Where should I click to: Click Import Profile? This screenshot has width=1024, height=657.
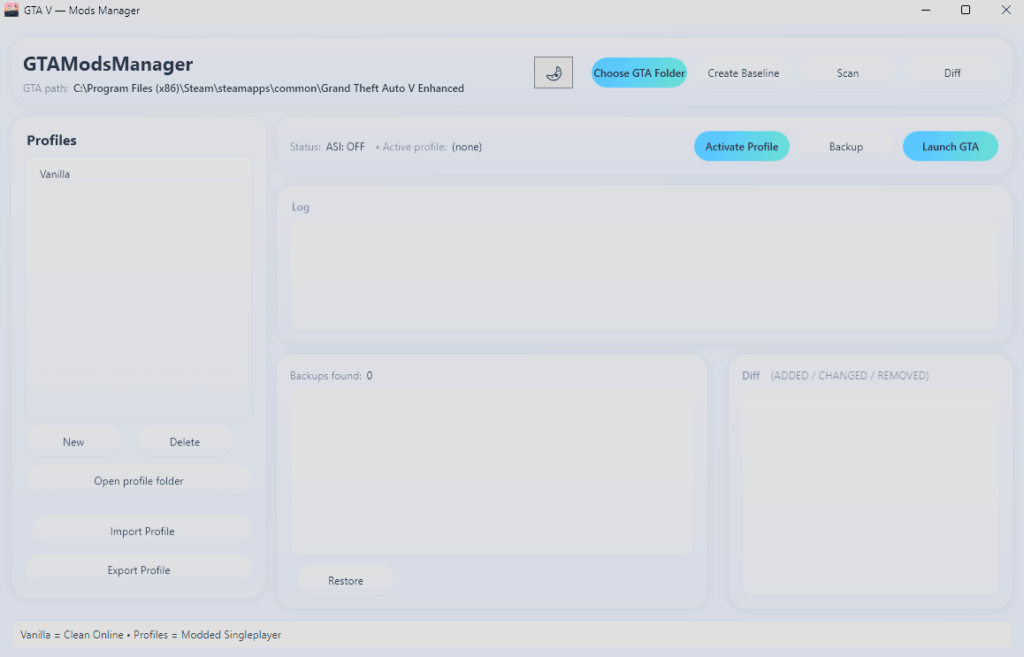tap(142, 532)
